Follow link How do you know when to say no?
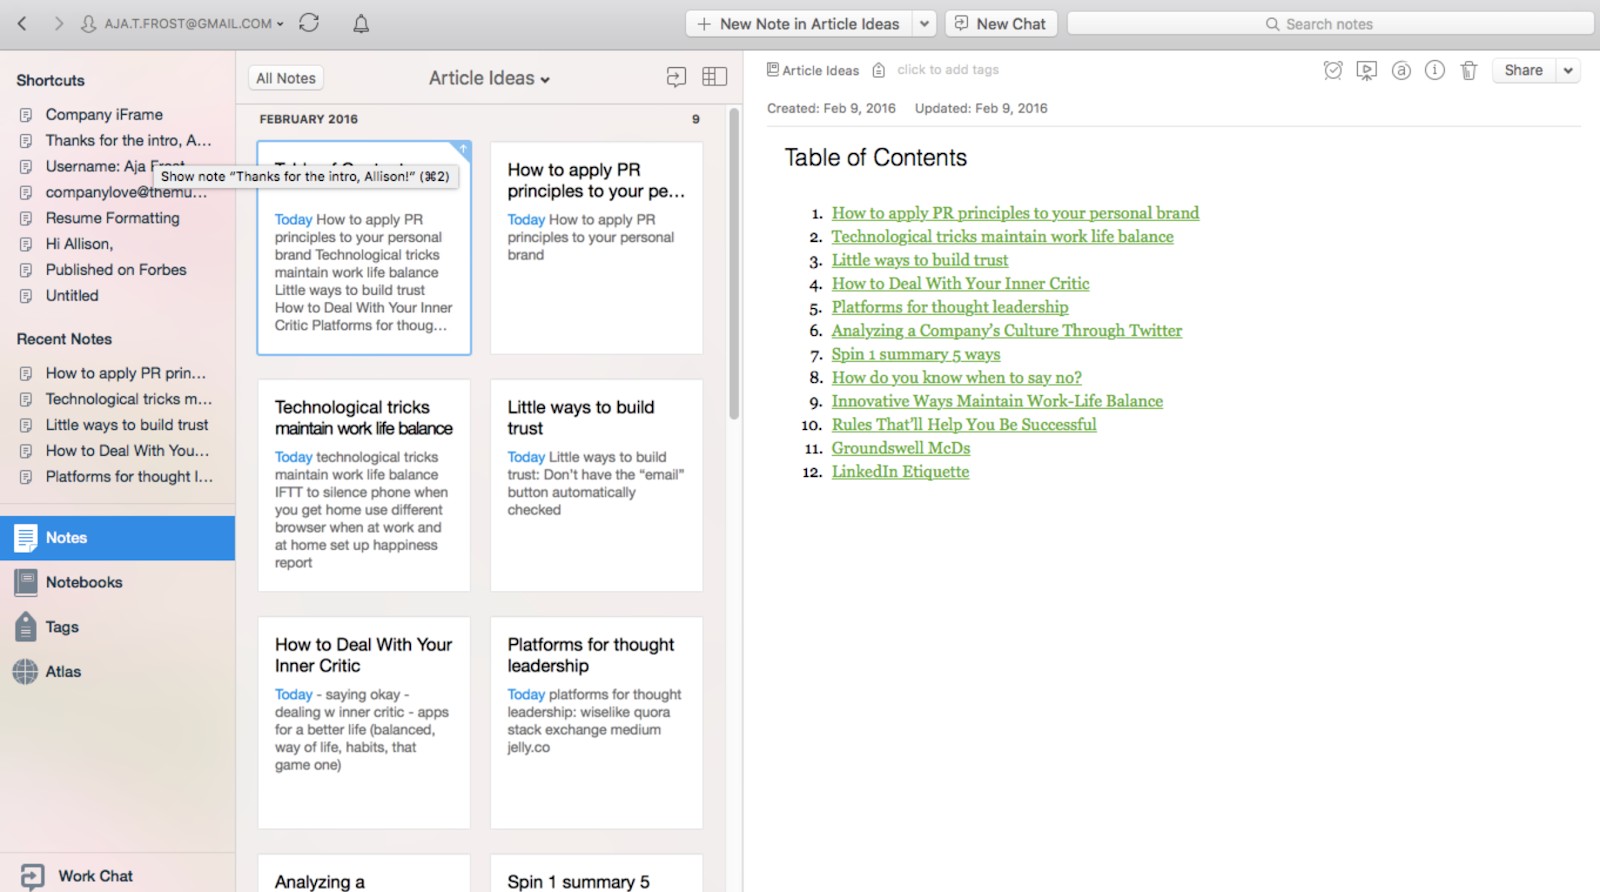Viewport: 1600px width, 892px height. click(957, 378)
